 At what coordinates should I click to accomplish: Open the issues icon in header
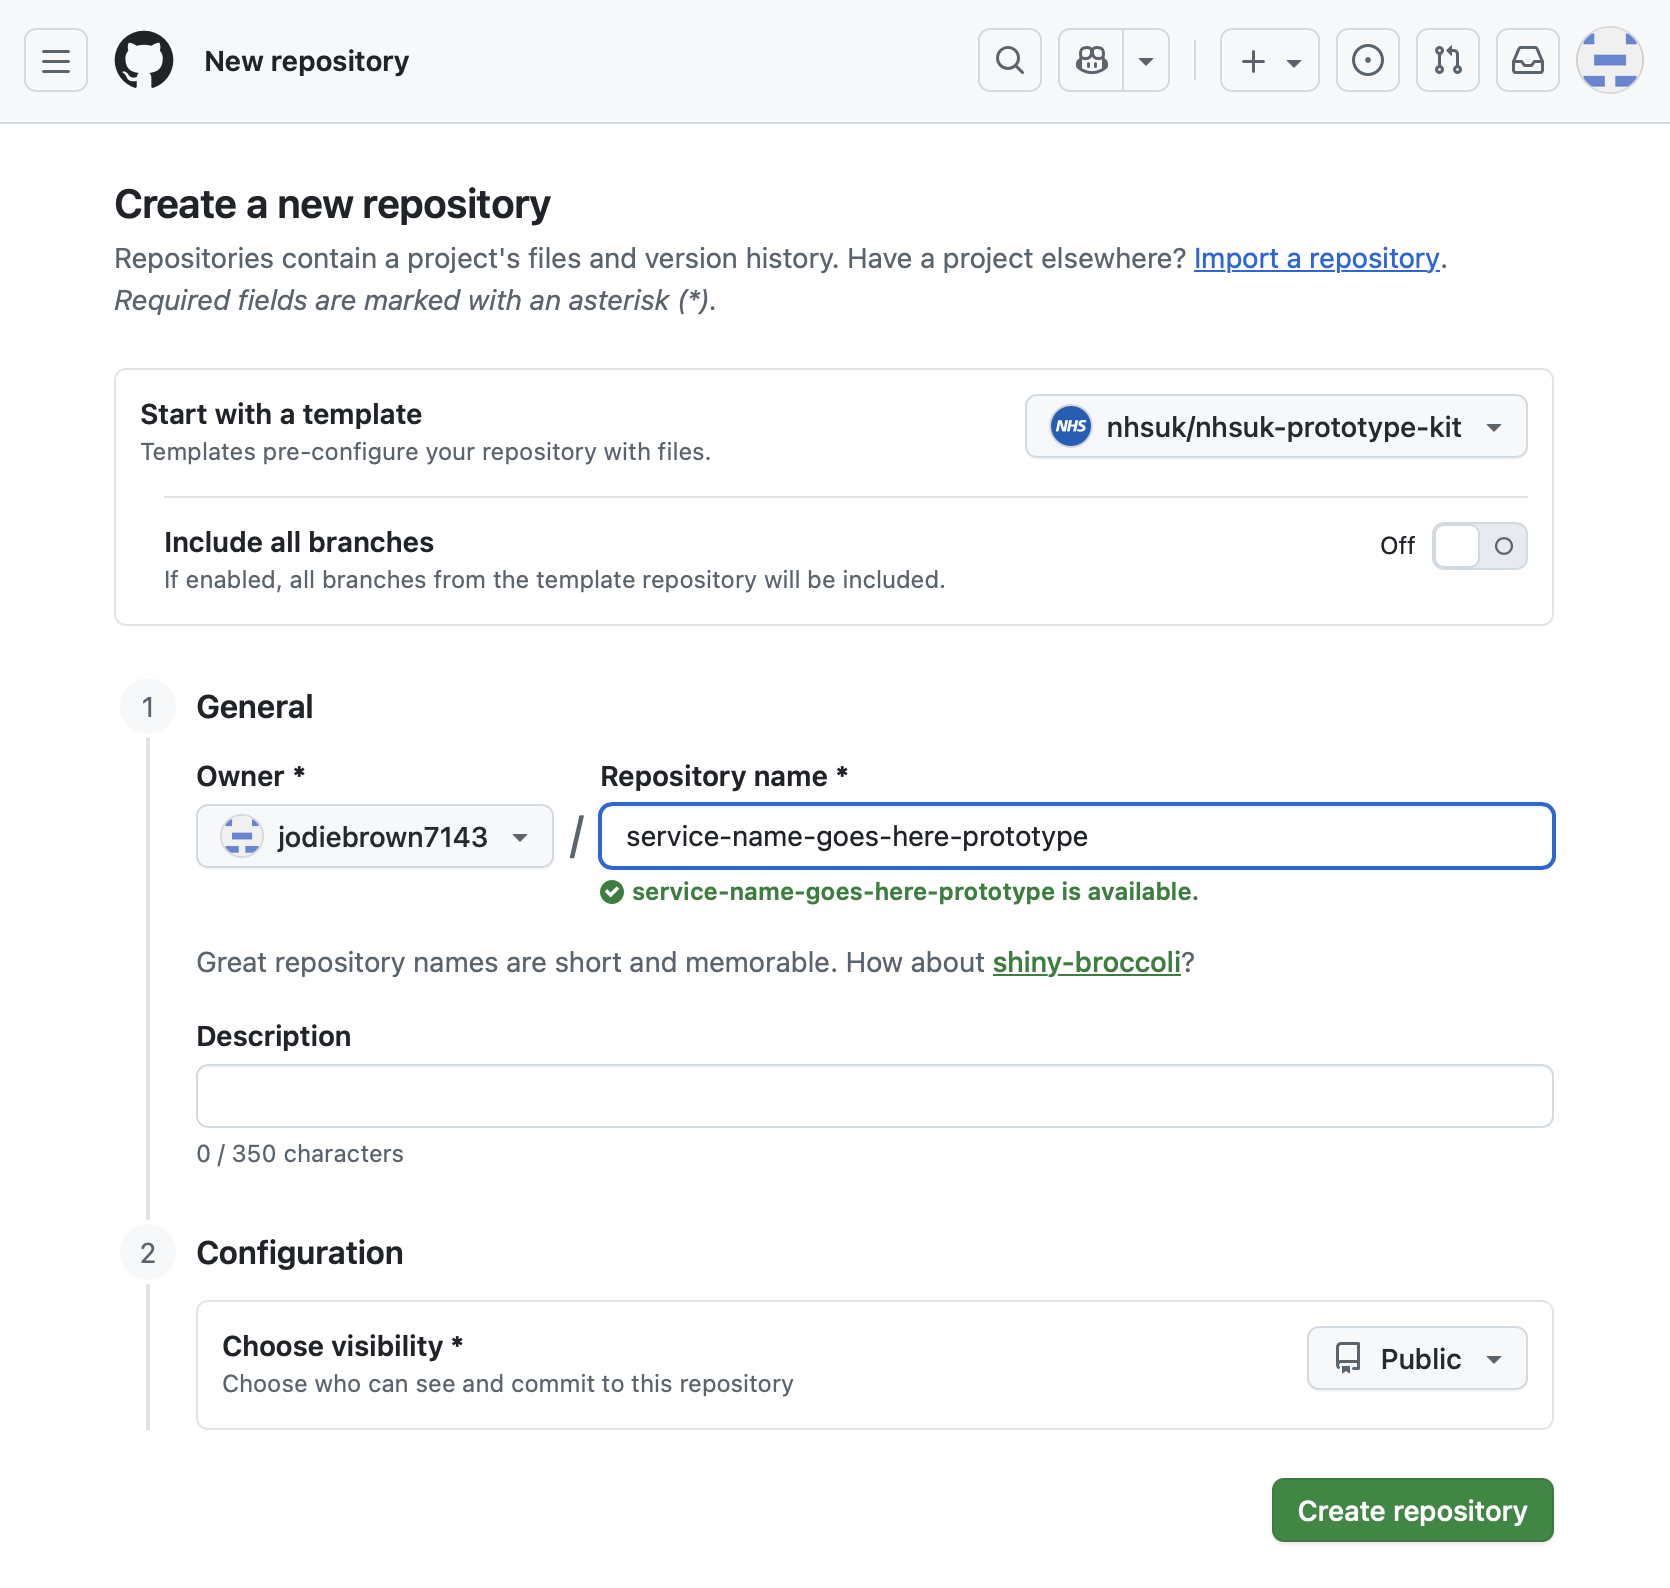[x=1367, y=61]
